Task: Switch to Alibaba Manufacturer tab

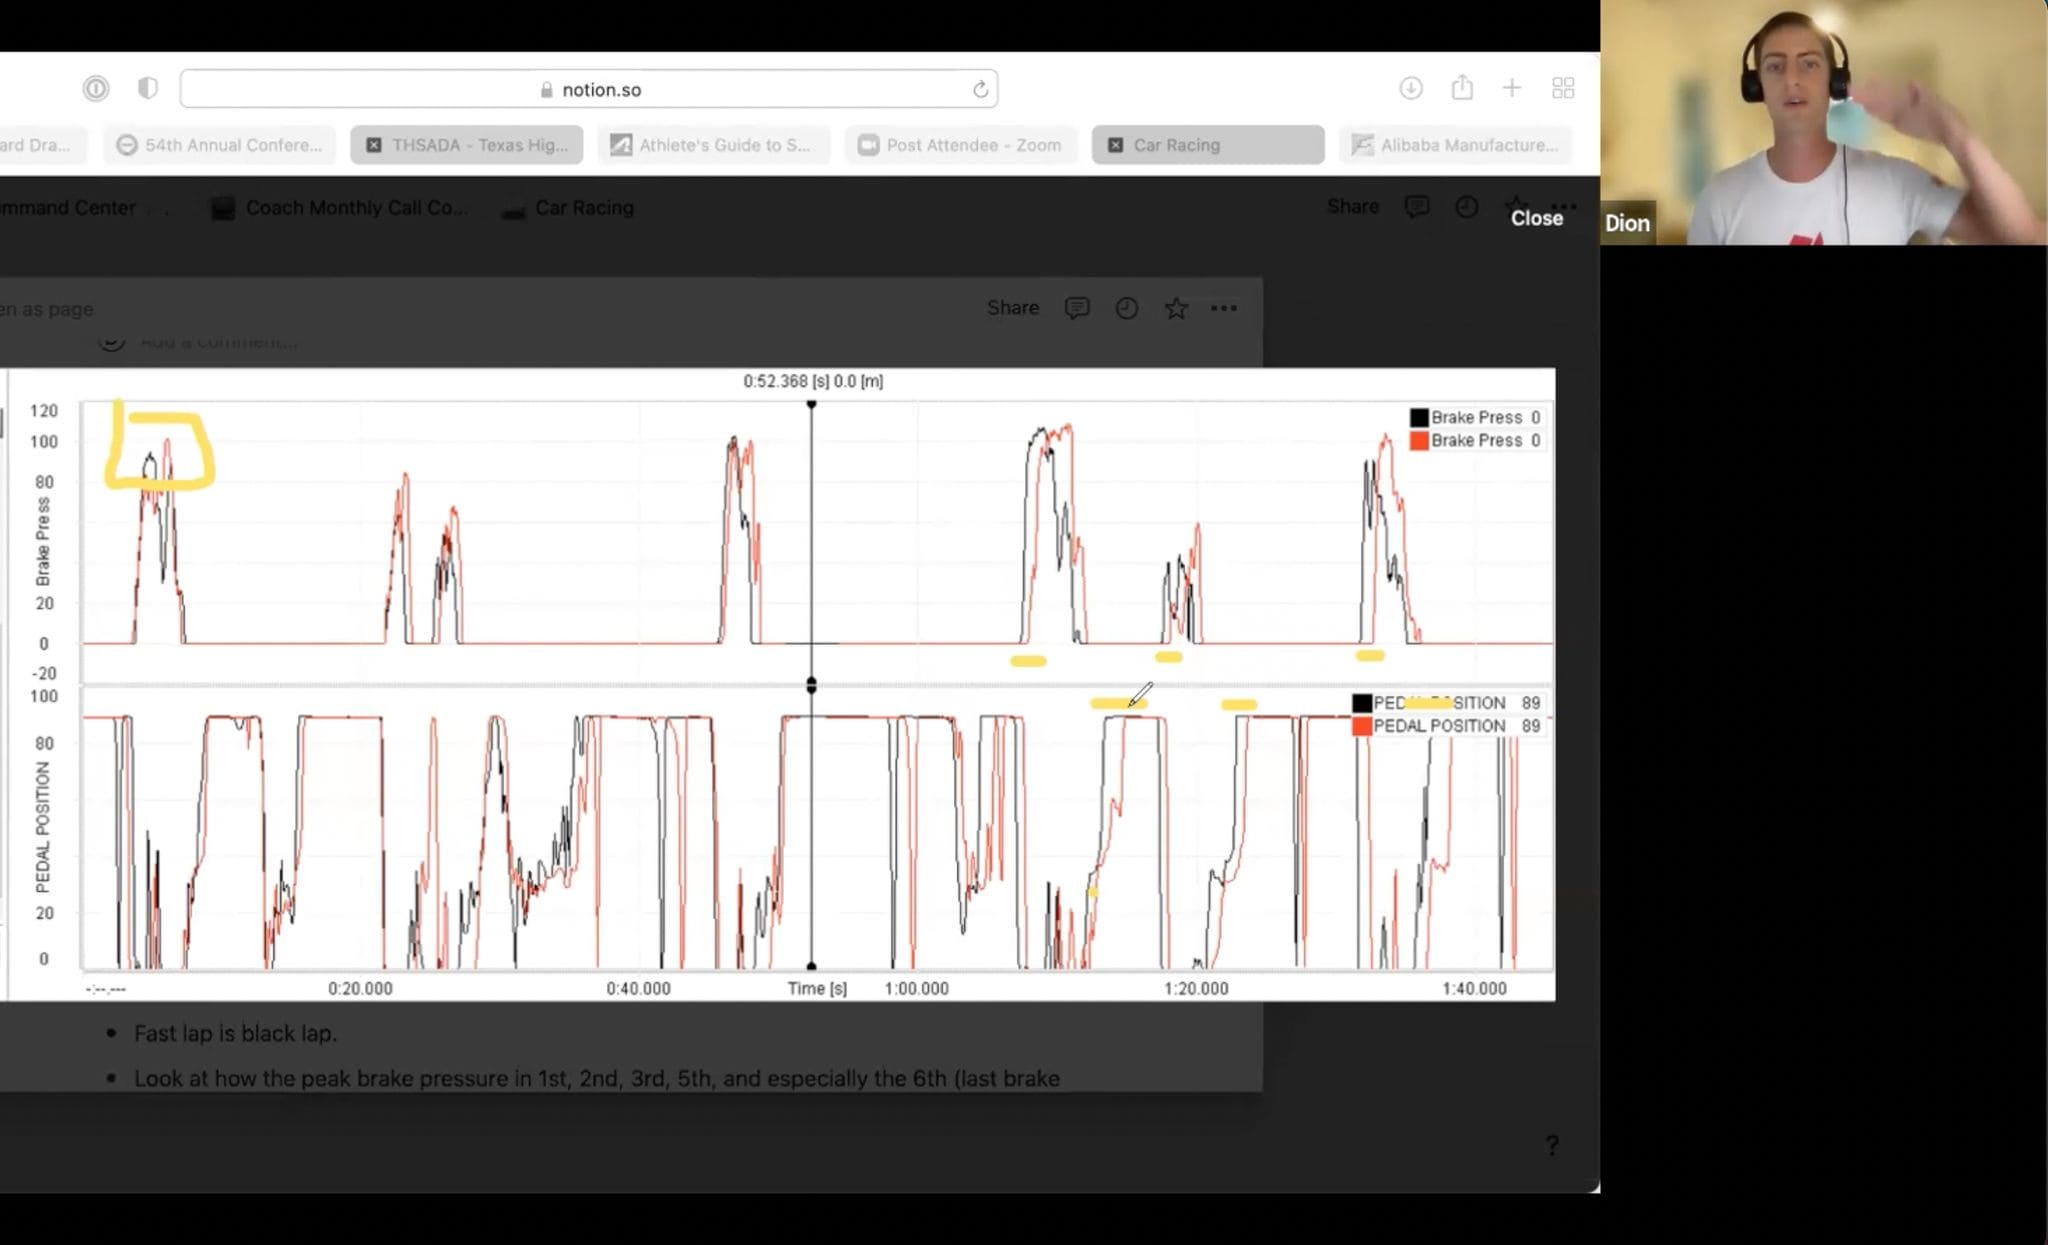Action: (1455, 145)
